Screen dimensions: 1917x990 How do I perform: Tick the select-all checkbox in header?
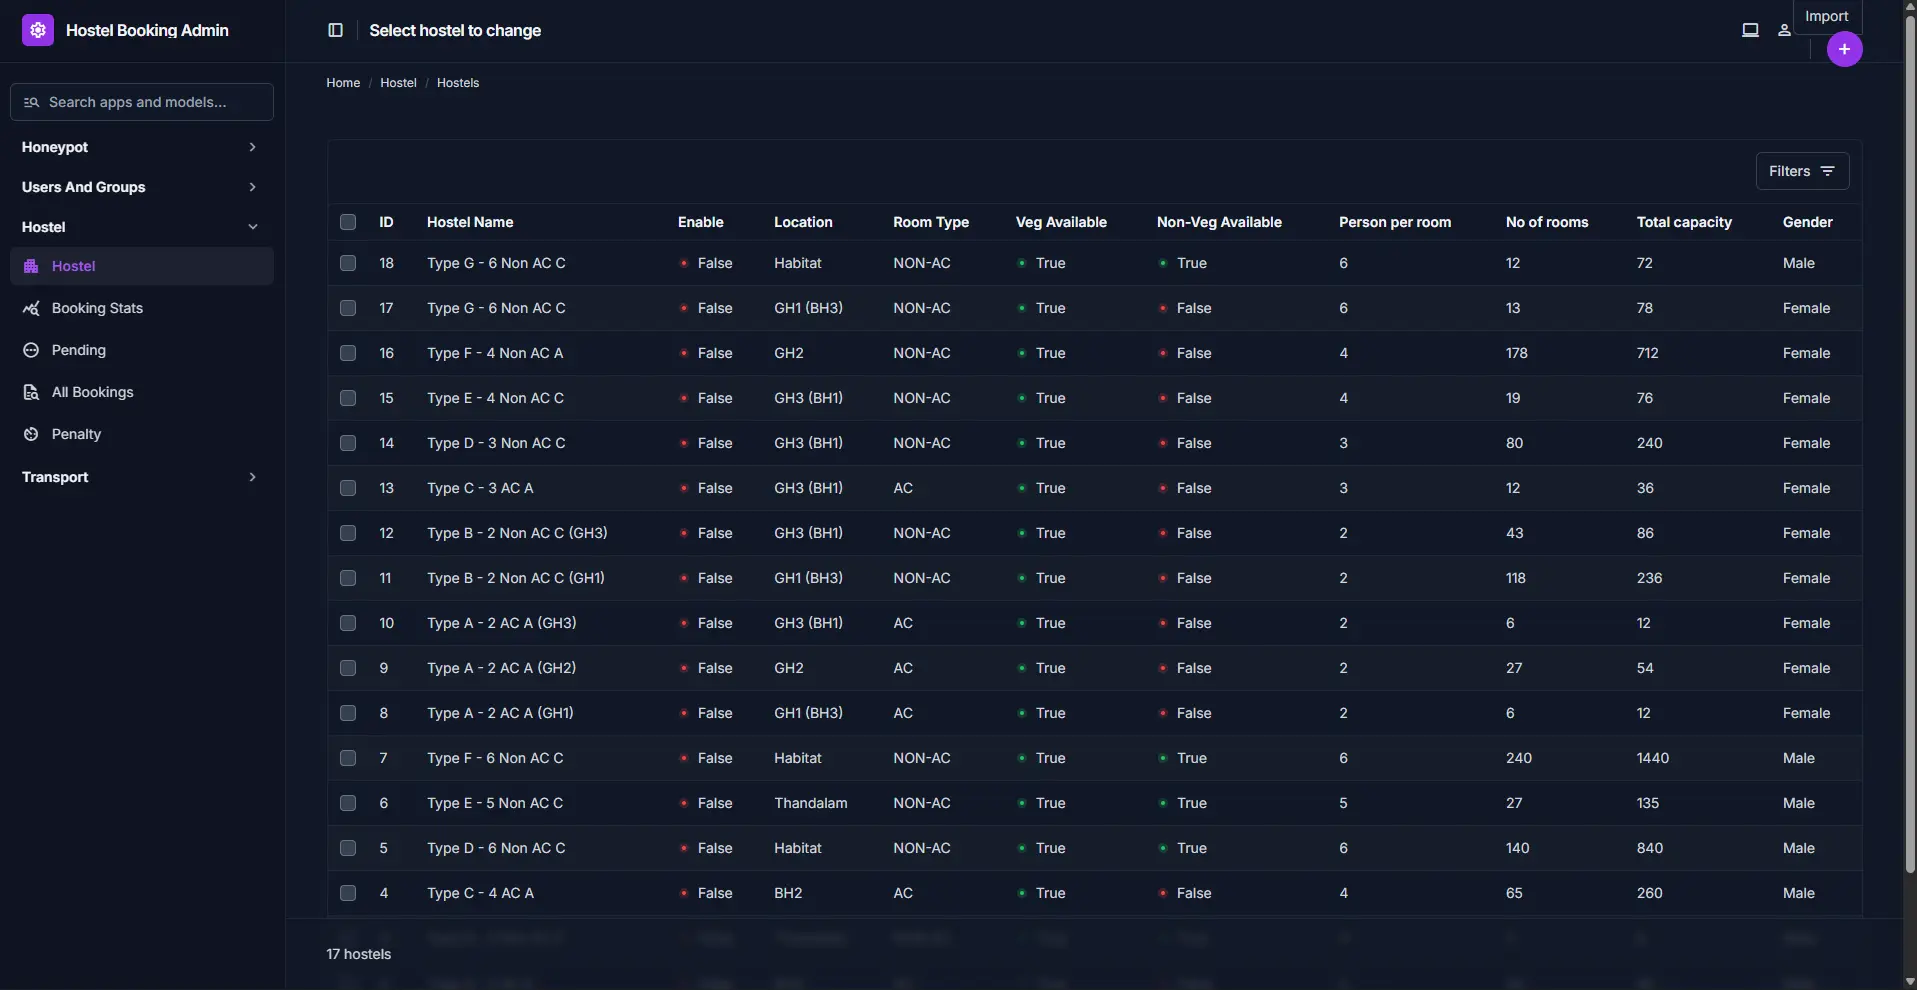click(x=348, y=222)
